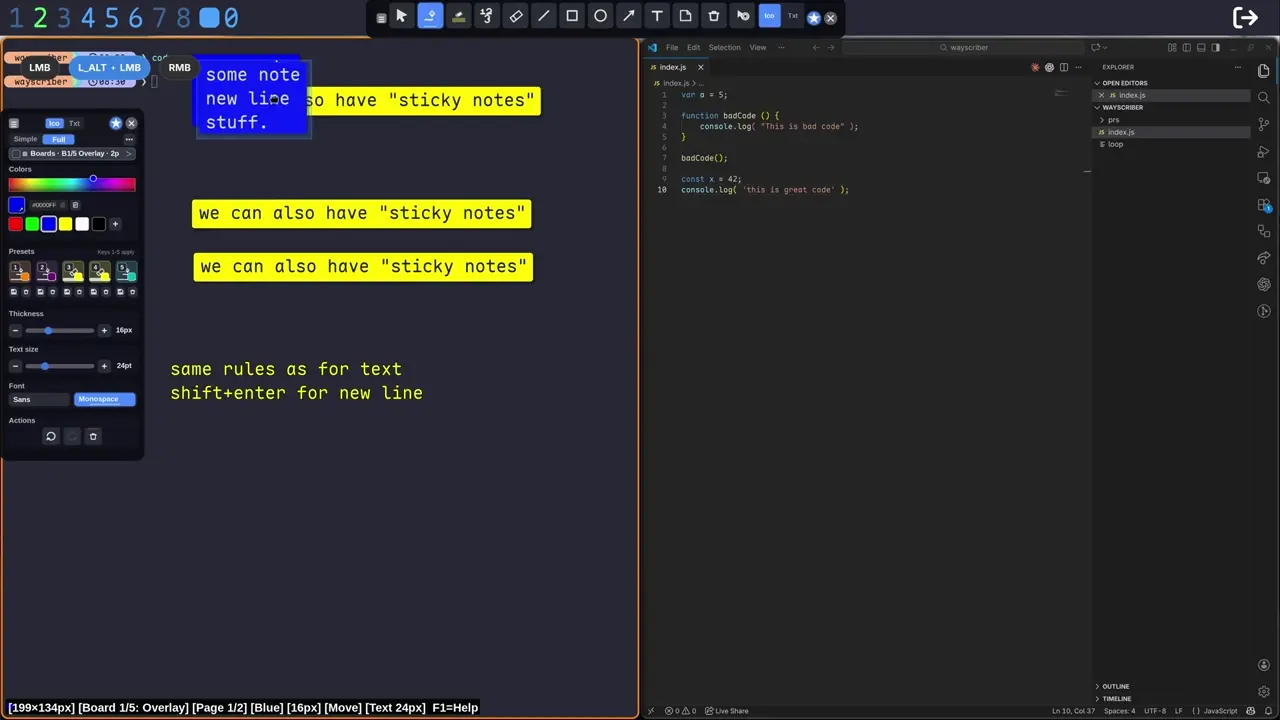Click the Text size slider track

60,366
